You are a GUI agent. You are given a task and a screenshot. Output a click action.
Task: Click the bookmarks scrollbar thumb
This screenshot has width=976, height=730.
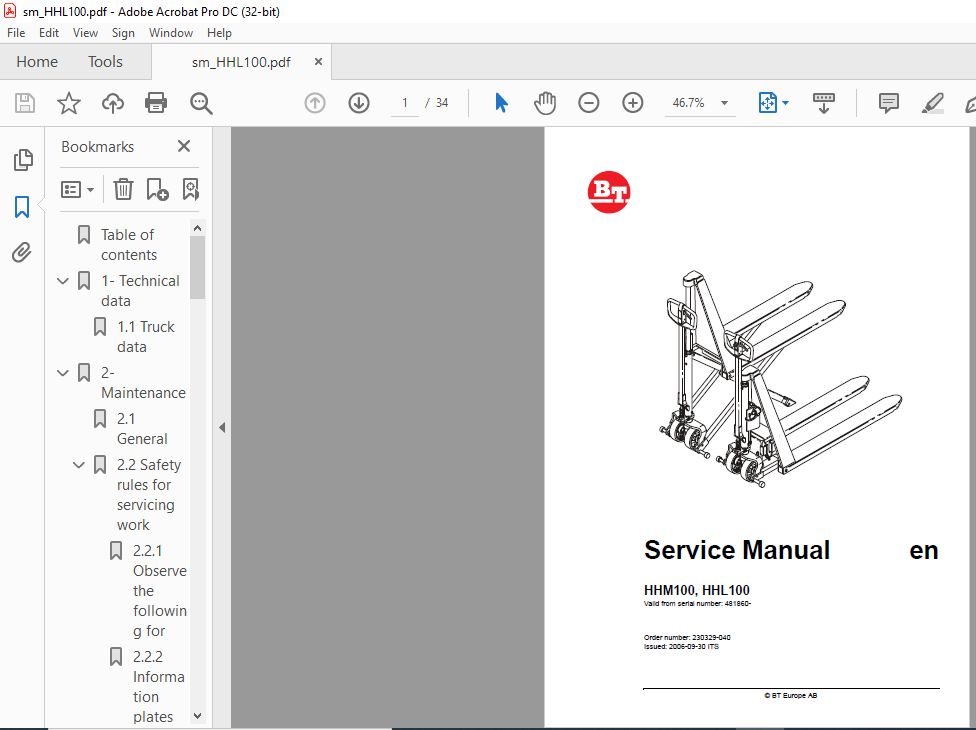(197, 268)
